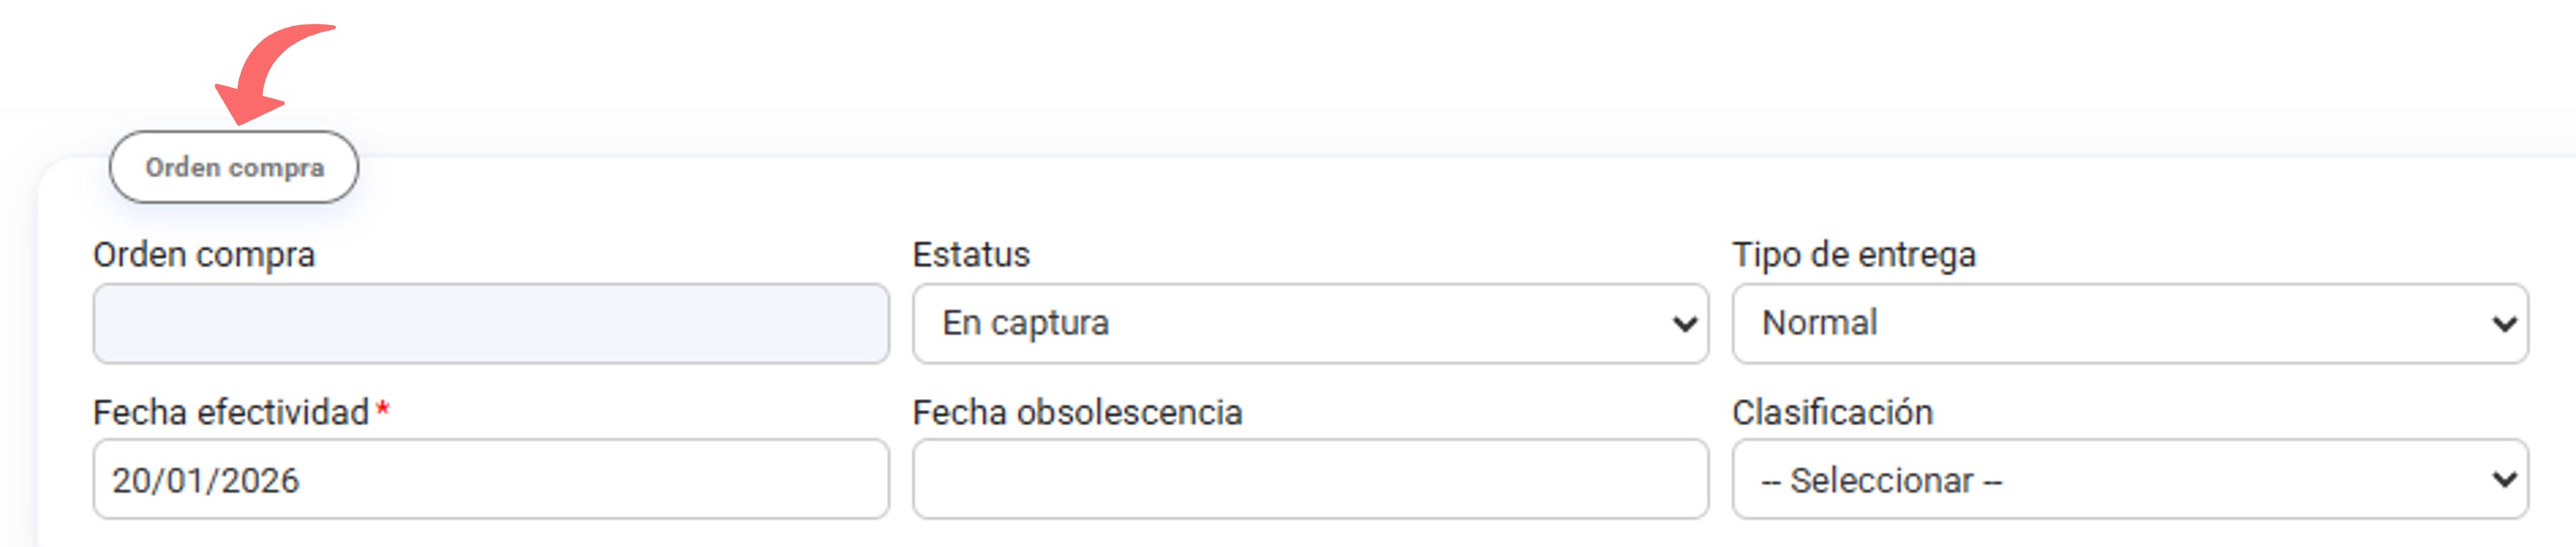Screen dimensions: 2576x547
Task: Click the Tipo de entrega label
Action: pyautogui.click(x=1857, y=255)
